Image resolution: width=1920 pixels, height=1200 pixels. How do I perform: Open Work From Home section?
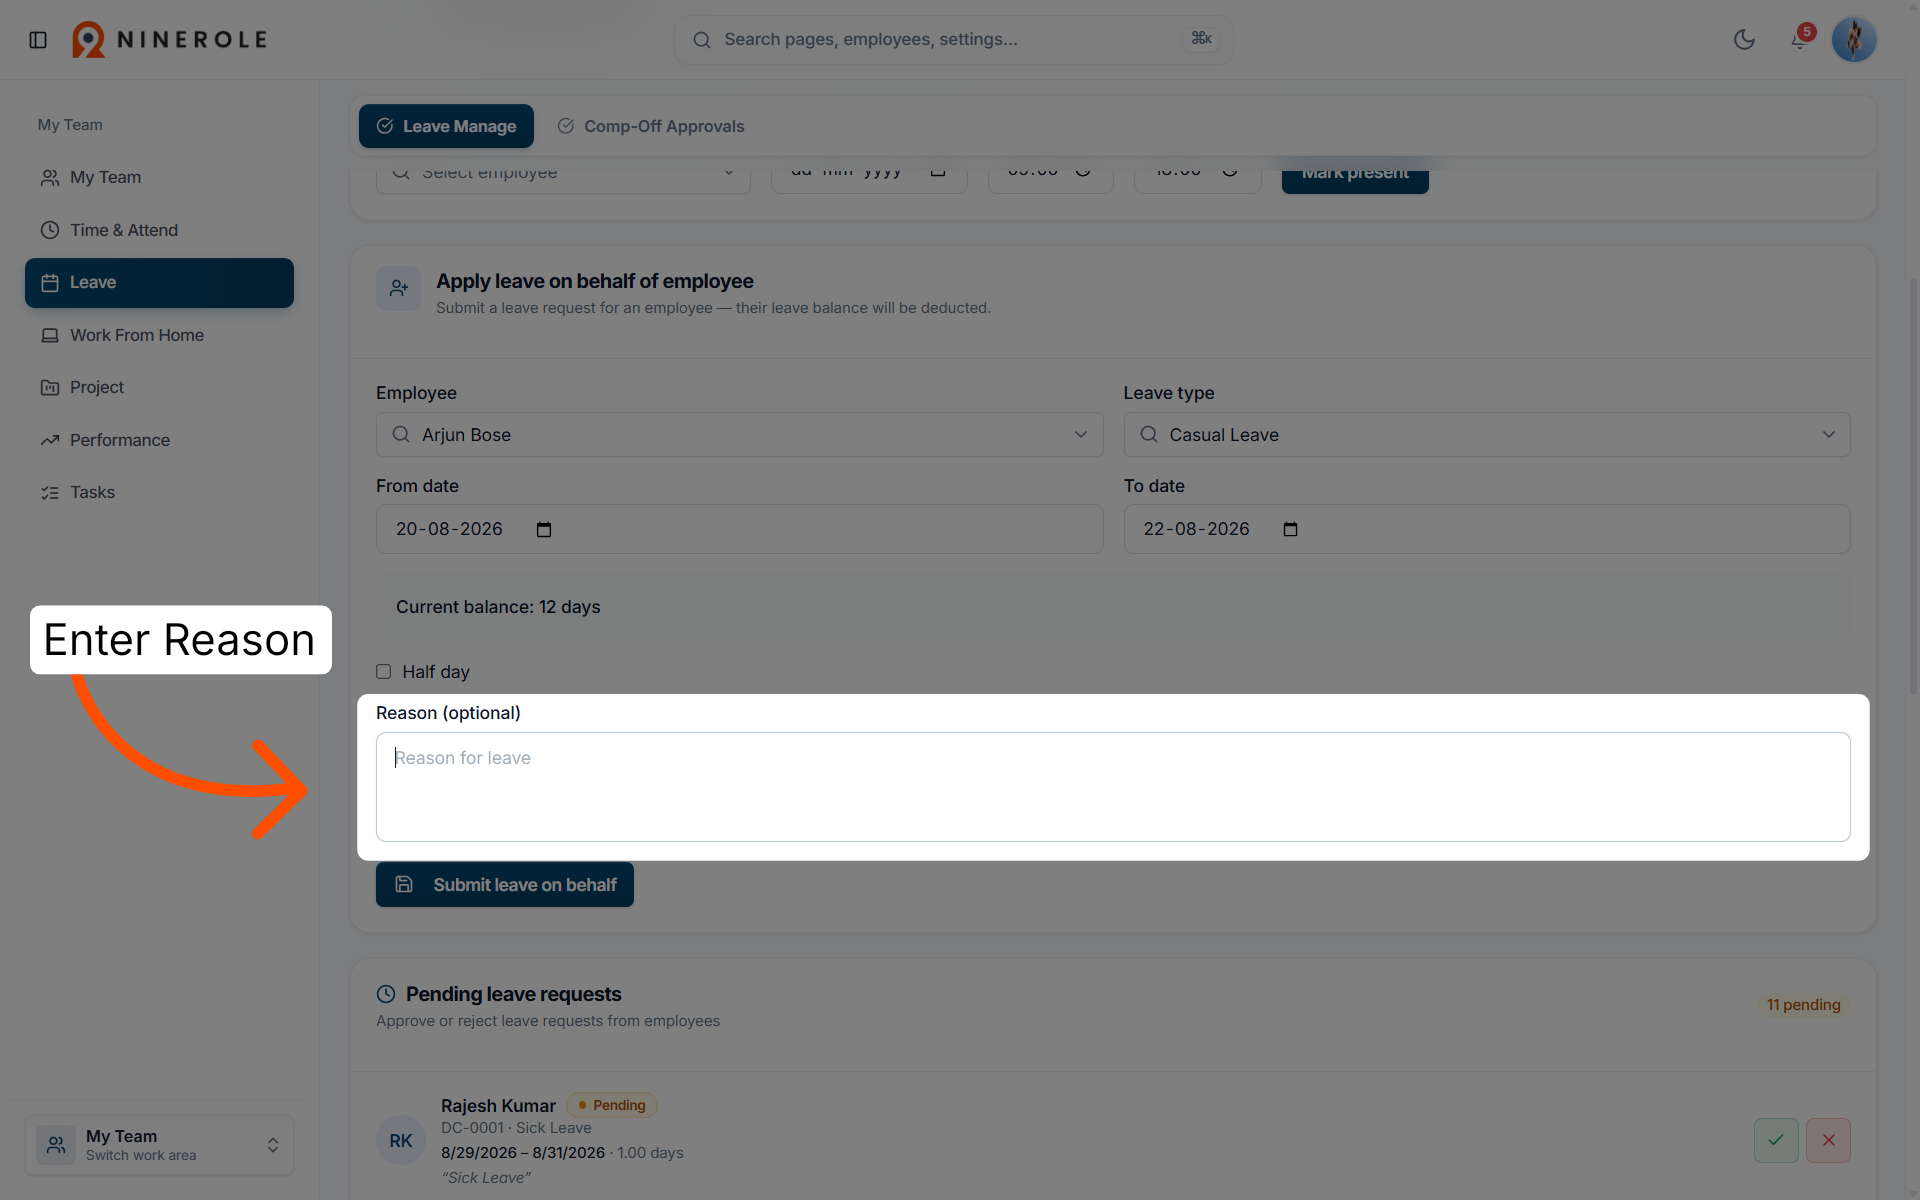coord(159,335)
